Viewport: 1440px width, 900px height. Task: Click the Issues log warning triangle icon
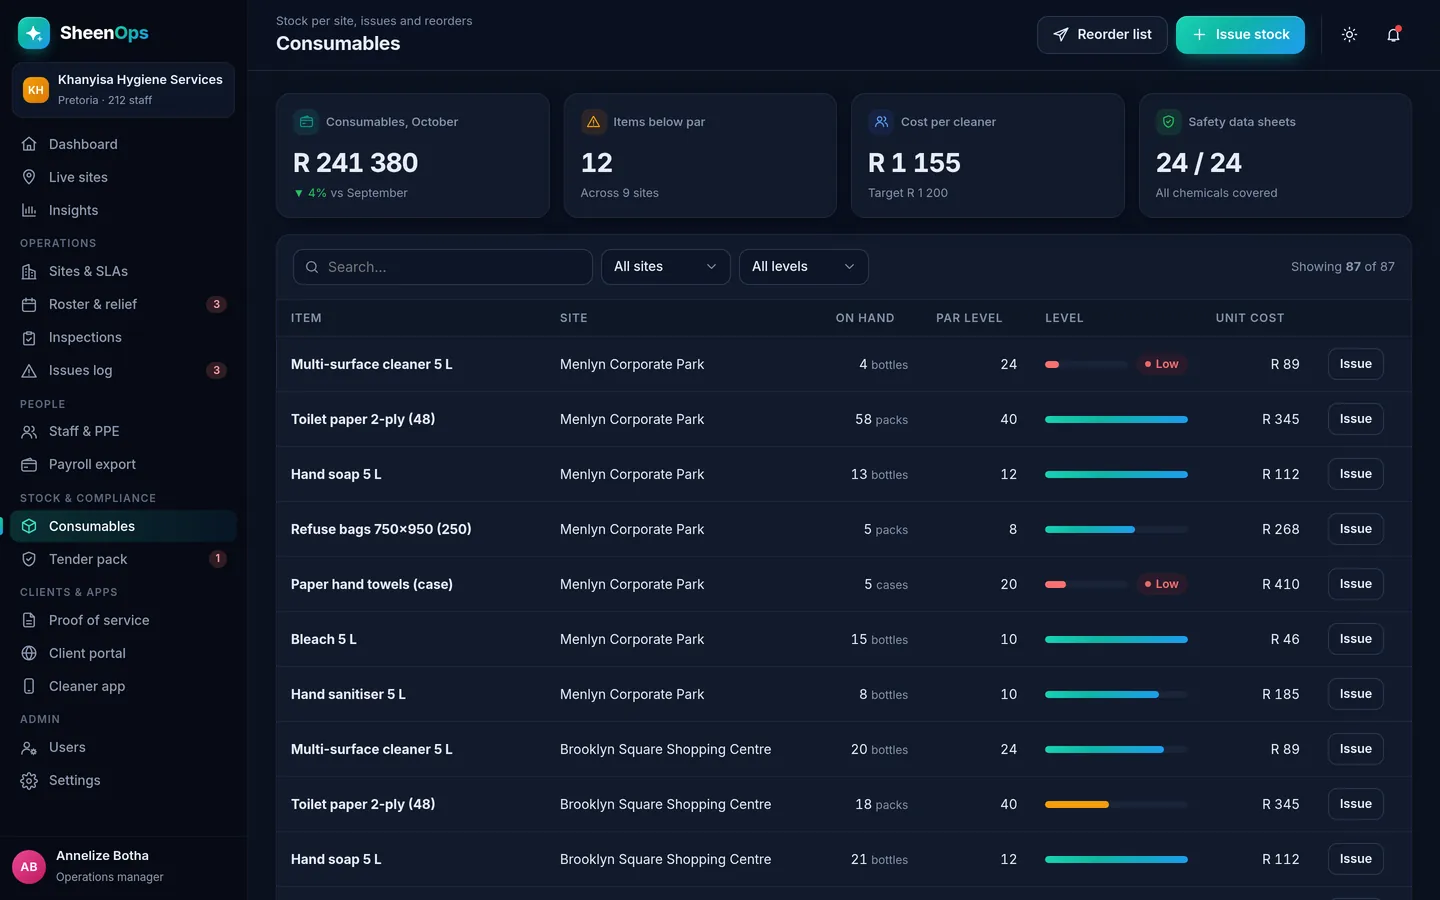click(29, 370)
